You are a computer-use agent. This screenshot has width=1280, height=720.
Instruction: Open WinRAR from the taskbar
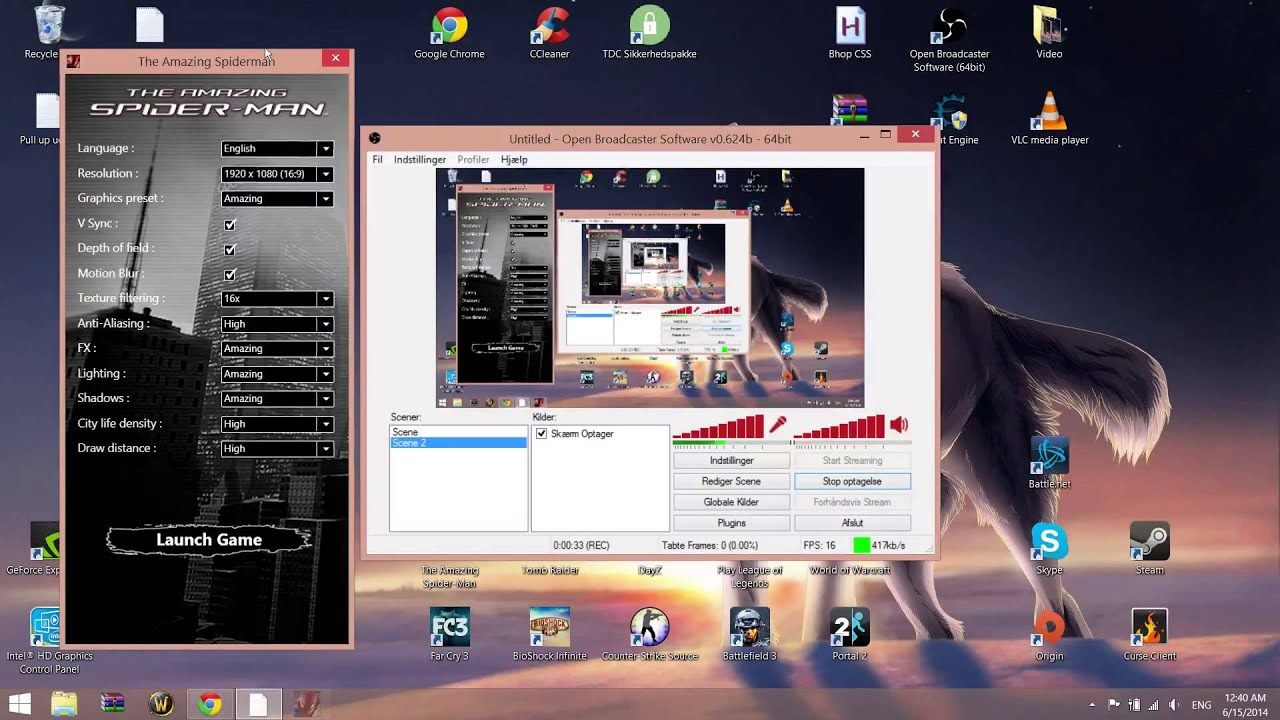tap(113, 704)
